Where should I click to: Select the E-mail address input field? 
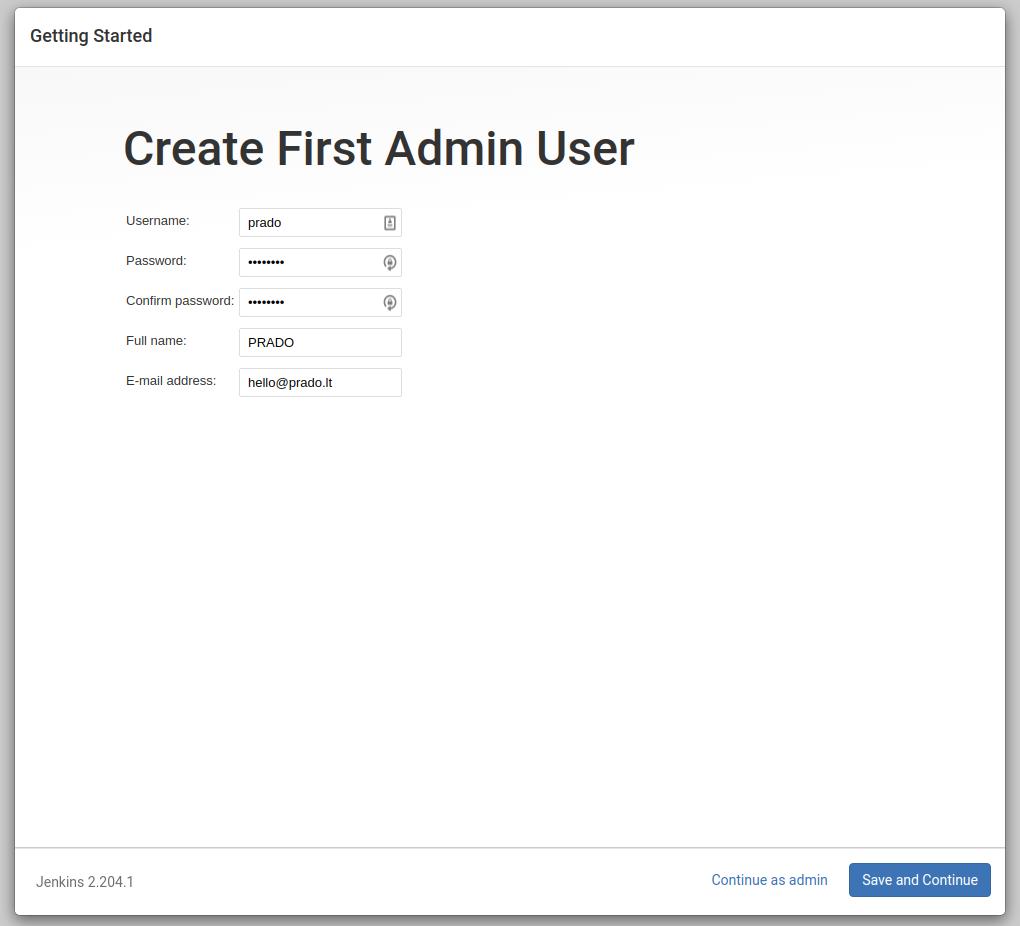[320, 383]
